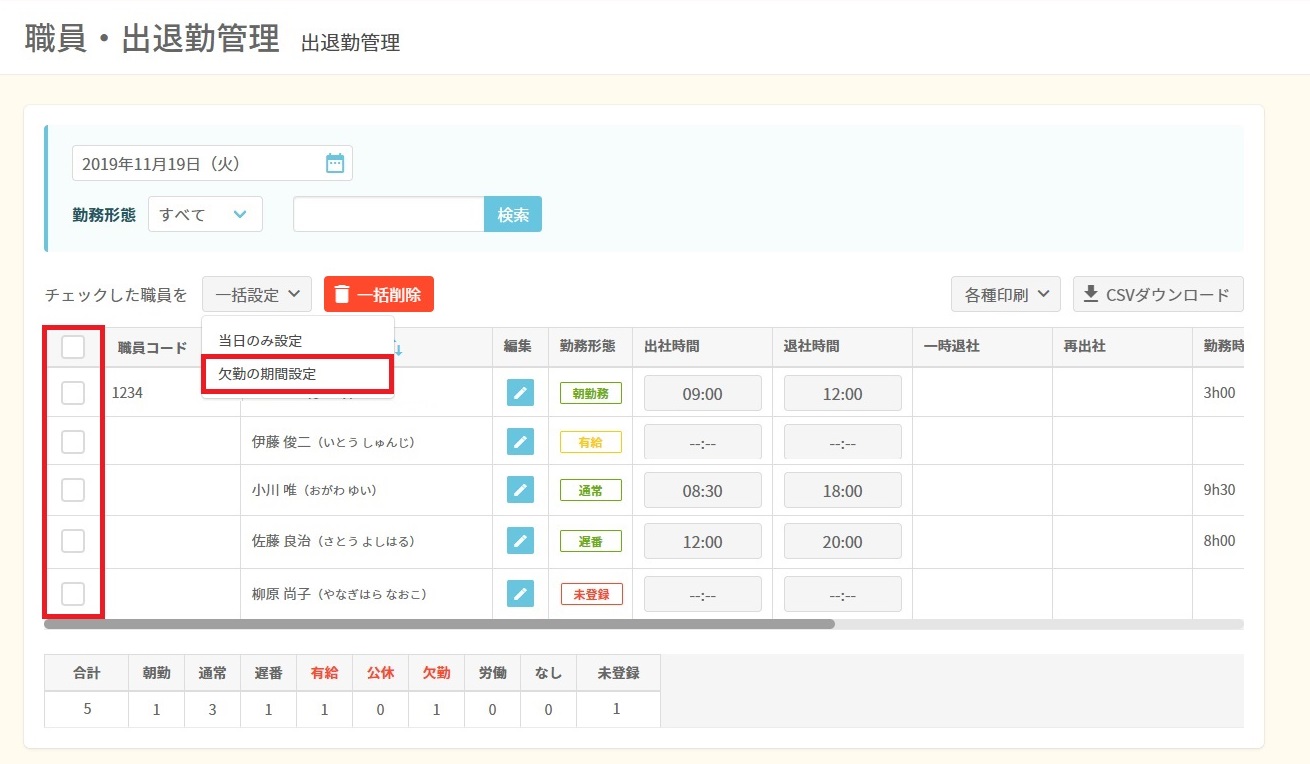Click the 検索 search button

513,214
